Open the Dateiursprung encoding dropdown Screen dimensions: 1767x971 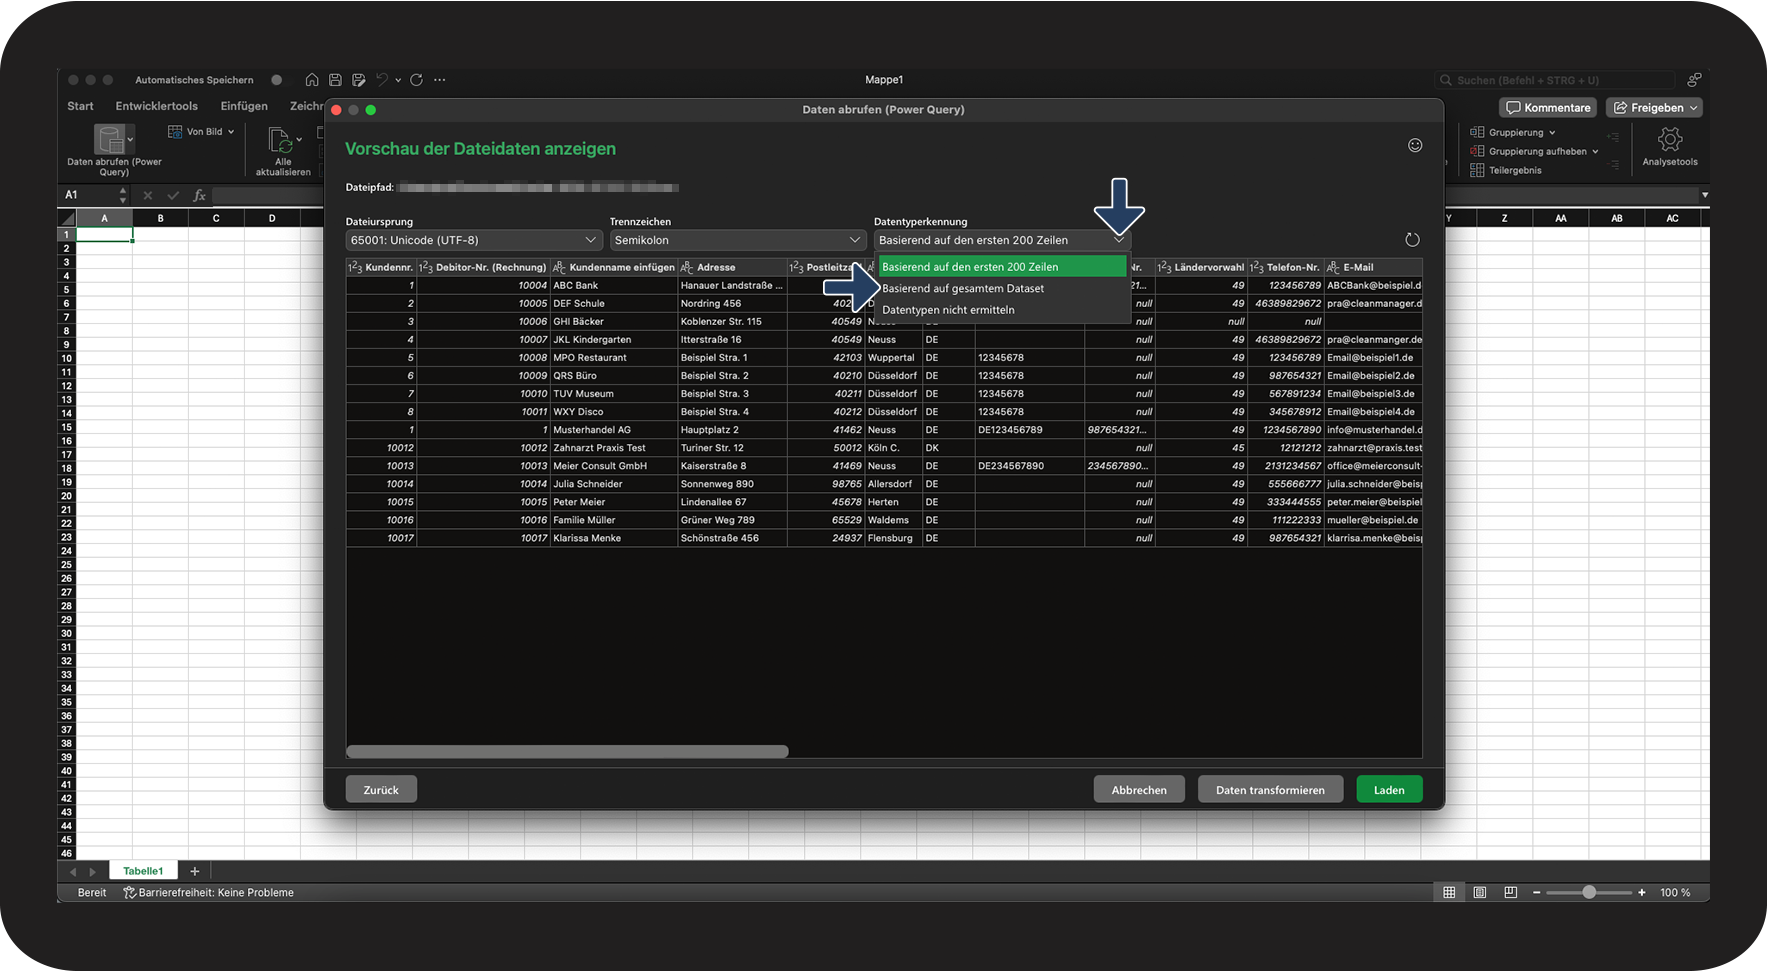[x=474, y=241]
